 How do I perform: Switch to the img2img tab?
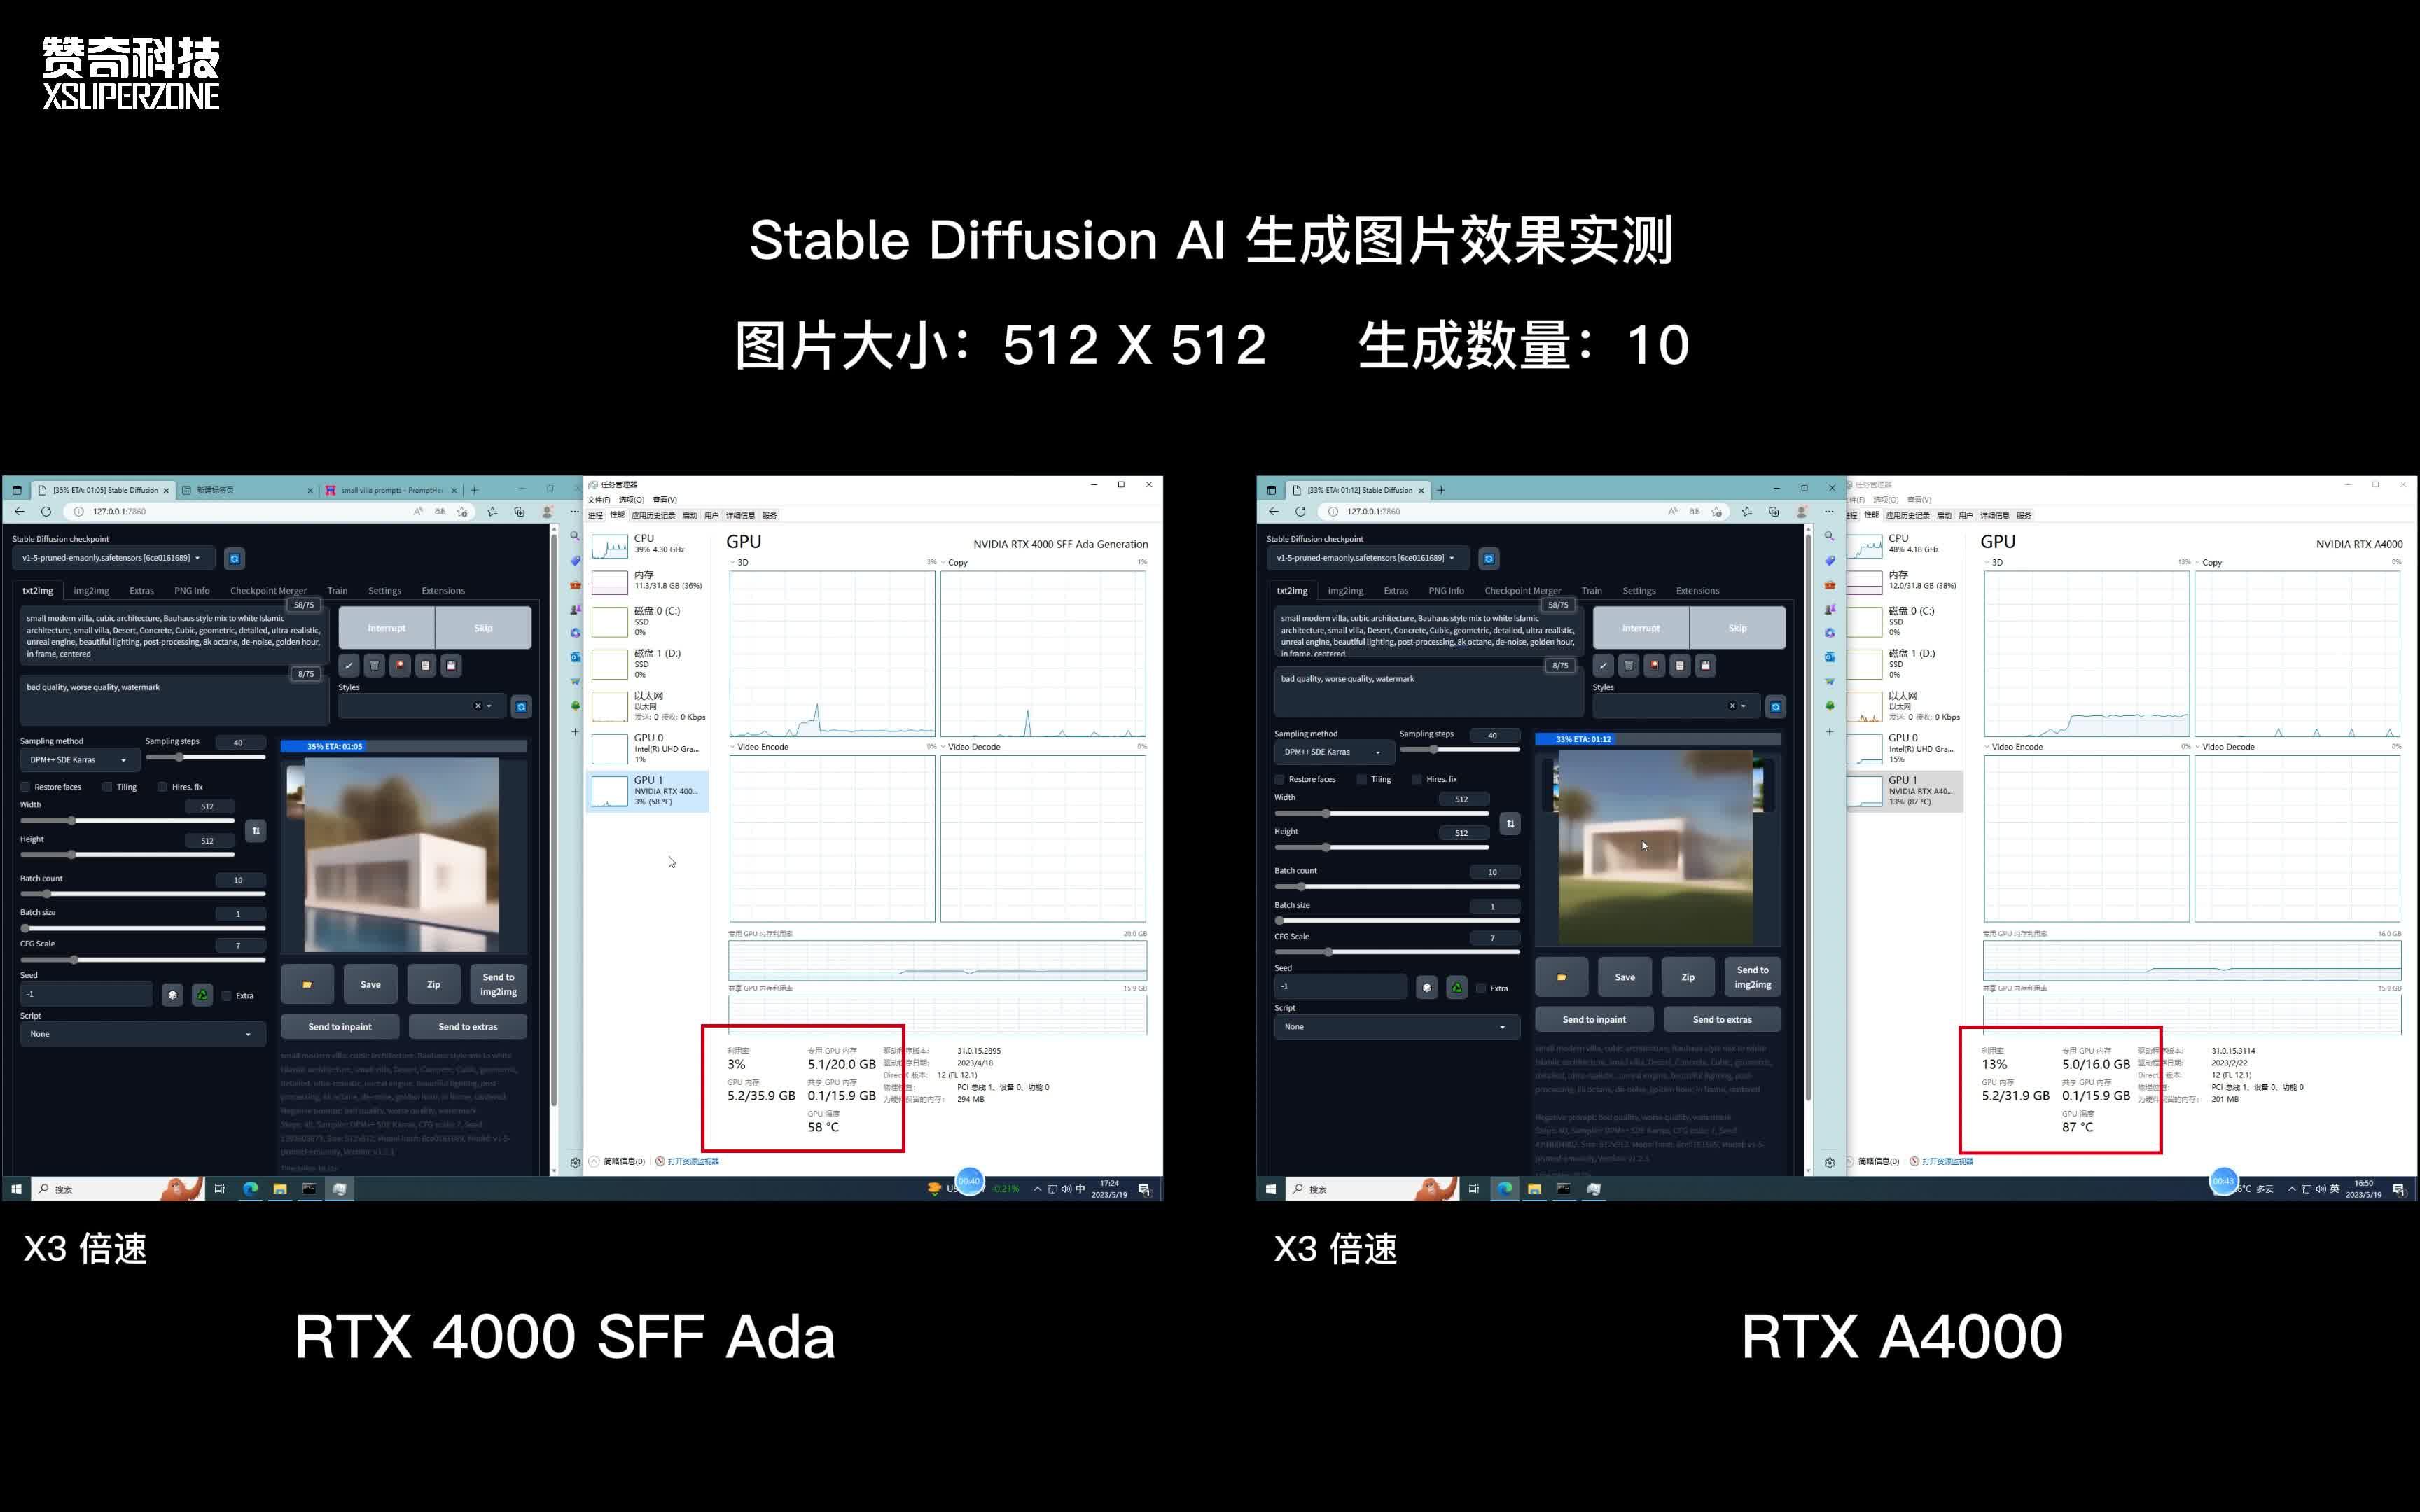(x=90, y=591)
